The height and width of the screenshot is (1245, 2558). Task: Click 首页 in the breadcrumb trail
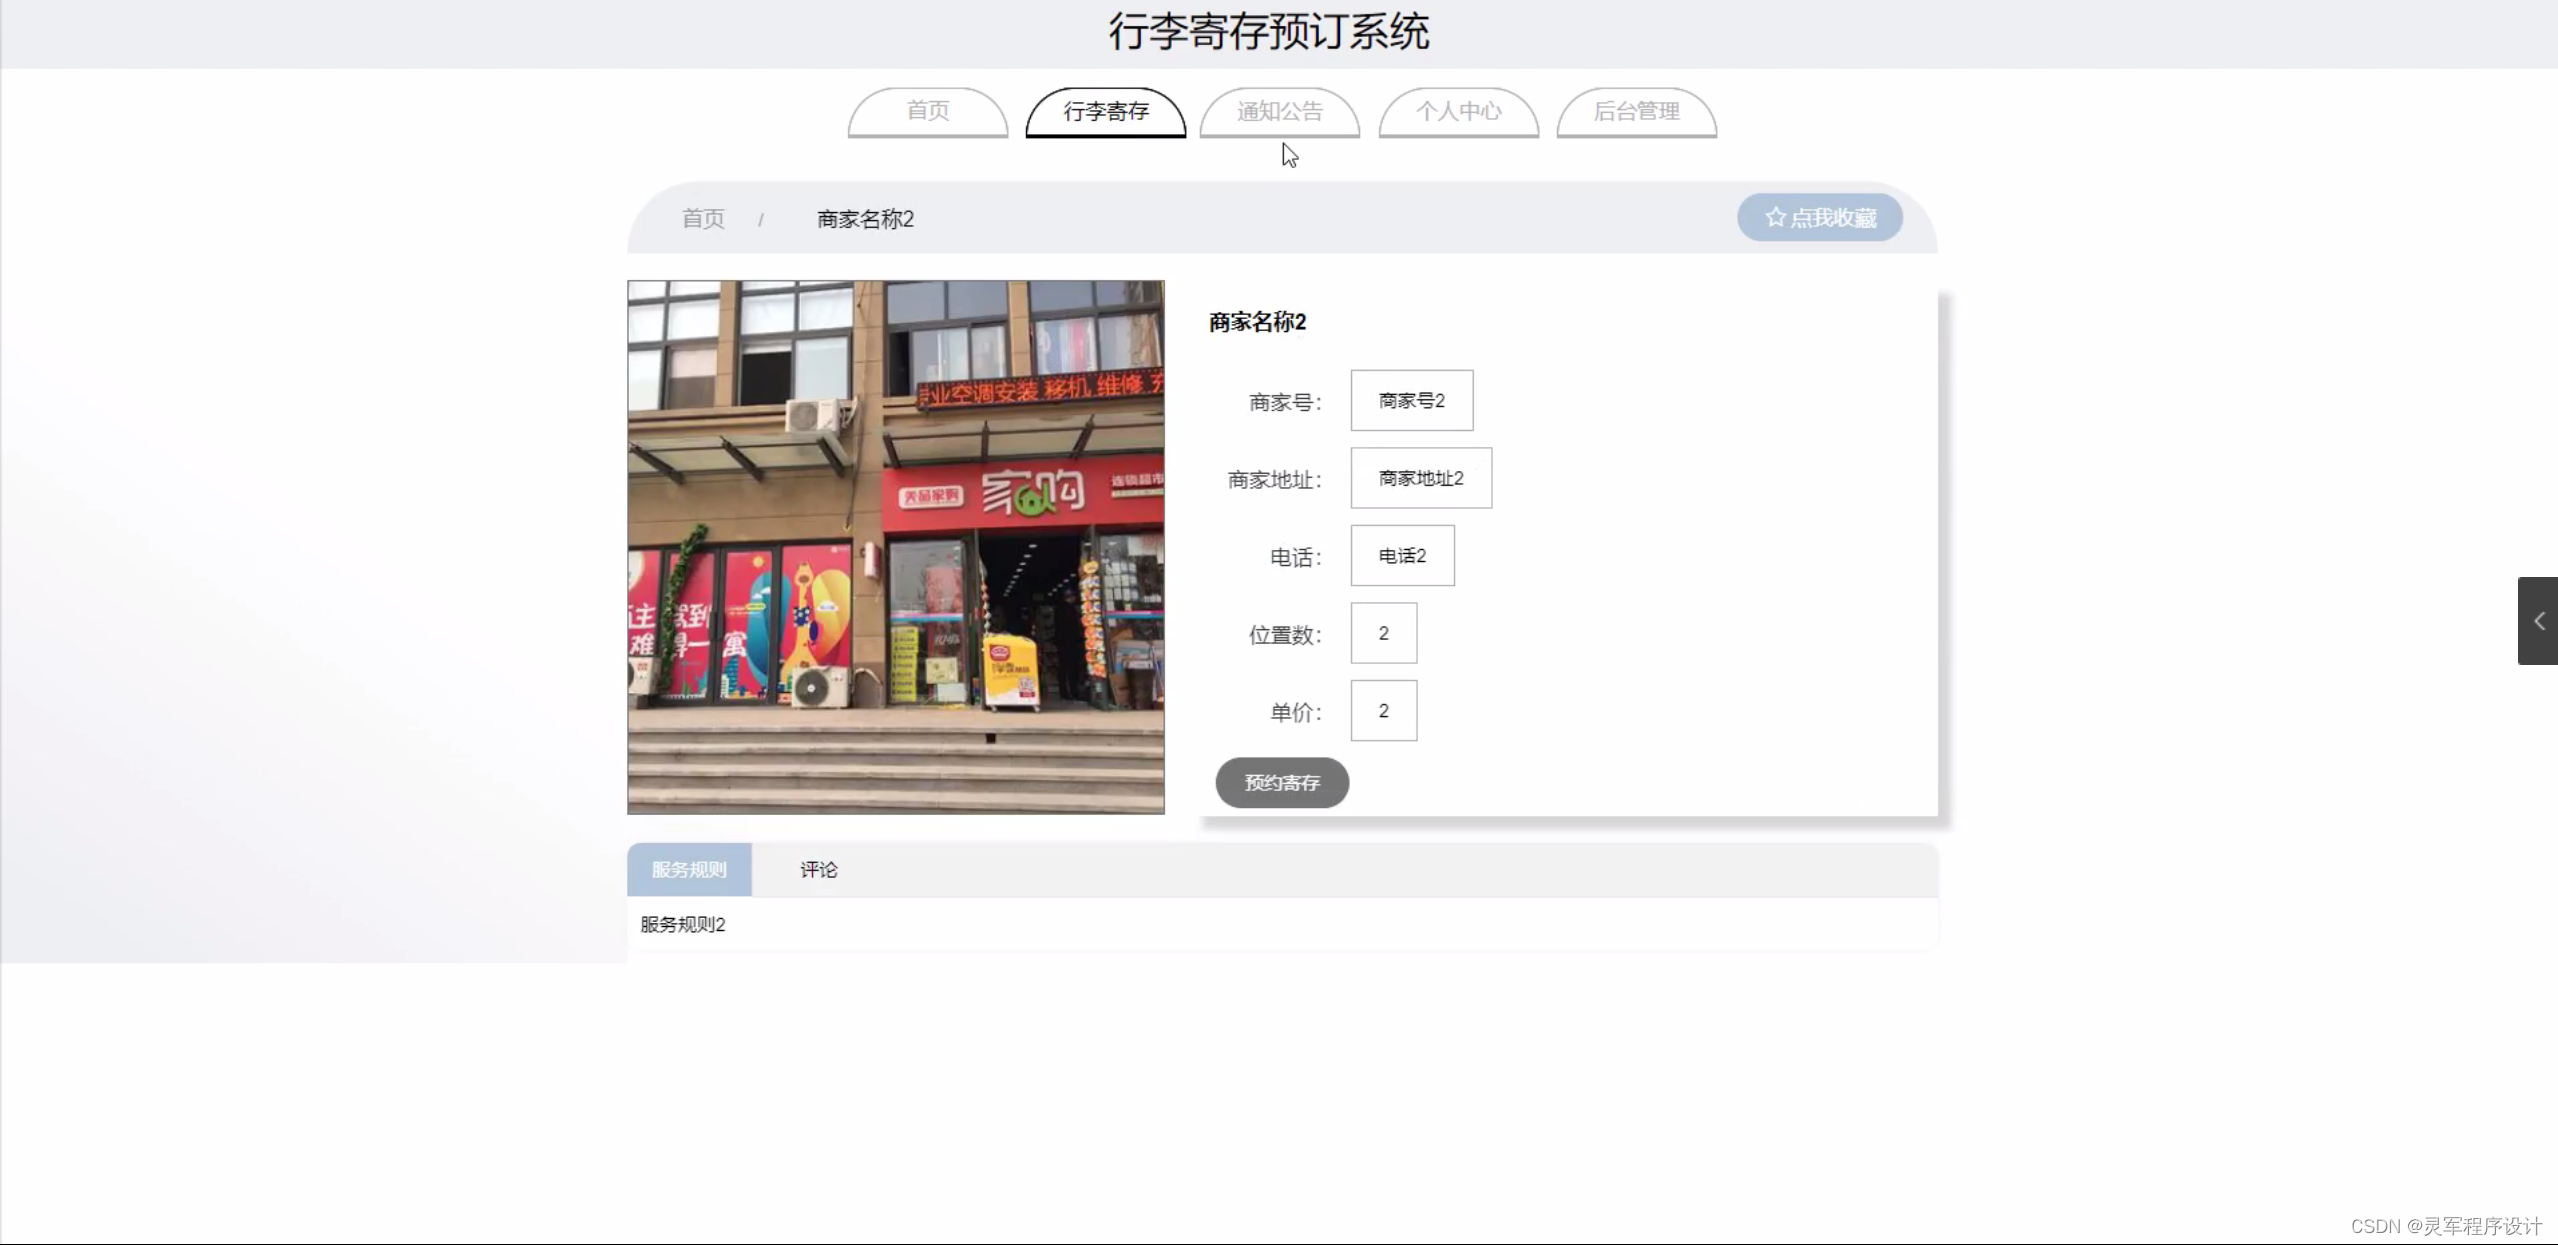(x=702, y=218)
